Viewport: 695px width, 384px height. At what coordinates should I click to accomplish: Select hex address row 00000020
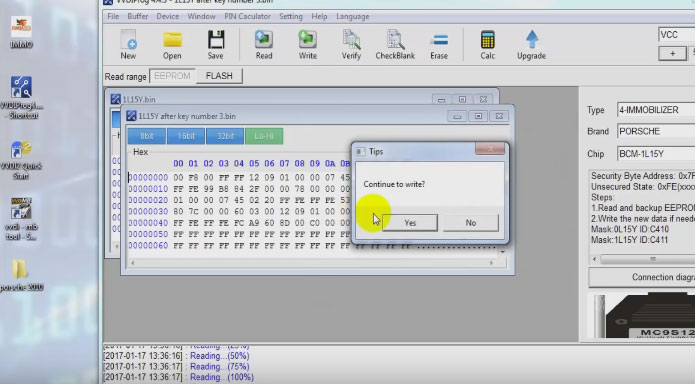[148, 200]
